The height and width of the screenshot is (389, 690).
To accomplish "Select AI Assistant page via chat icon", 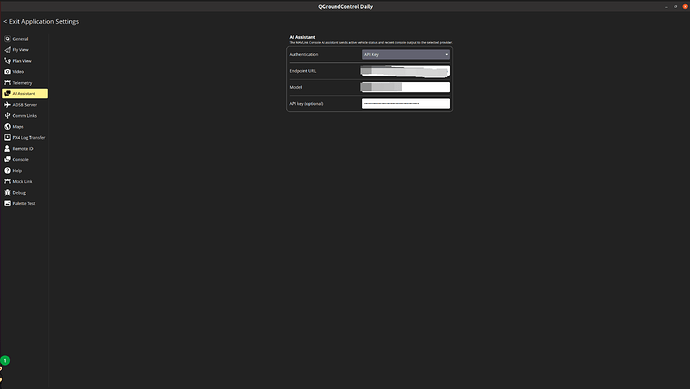I will coord(7,94).
